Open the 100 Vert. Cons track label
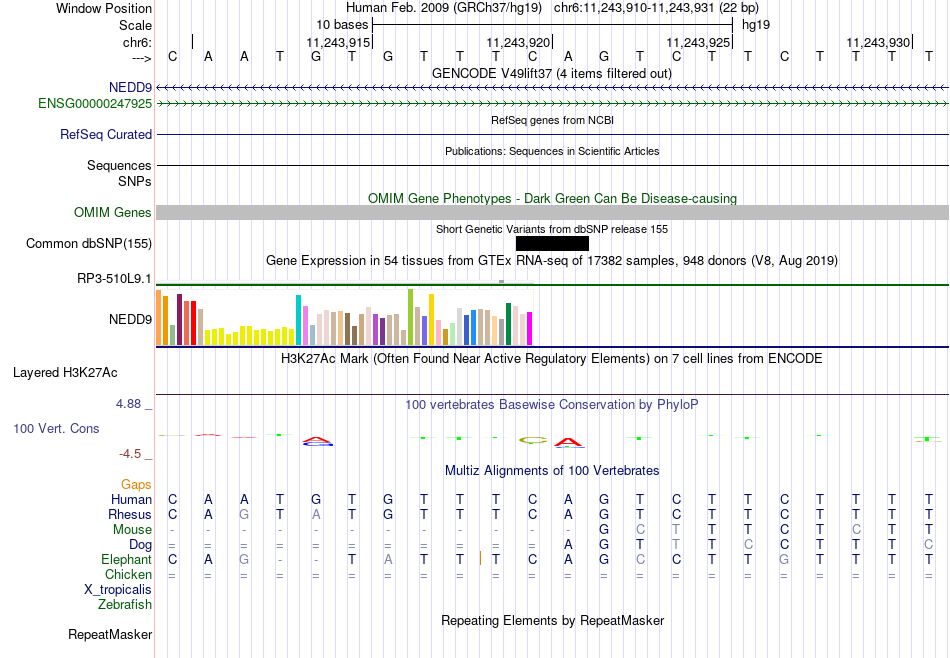 click(x=56, y=428)
